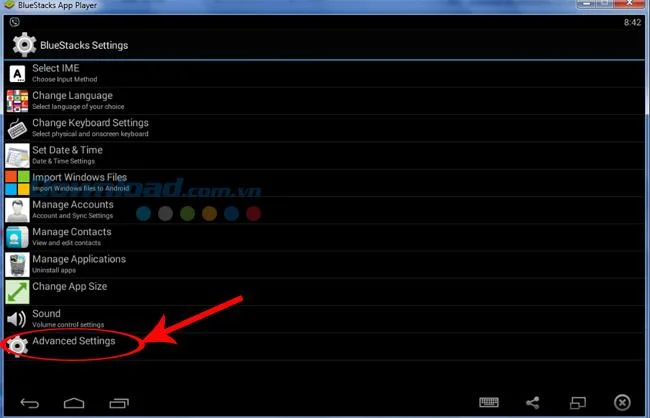650x418 pixels.
Task: Tap the recent apps button
Action: pos(119,403)
